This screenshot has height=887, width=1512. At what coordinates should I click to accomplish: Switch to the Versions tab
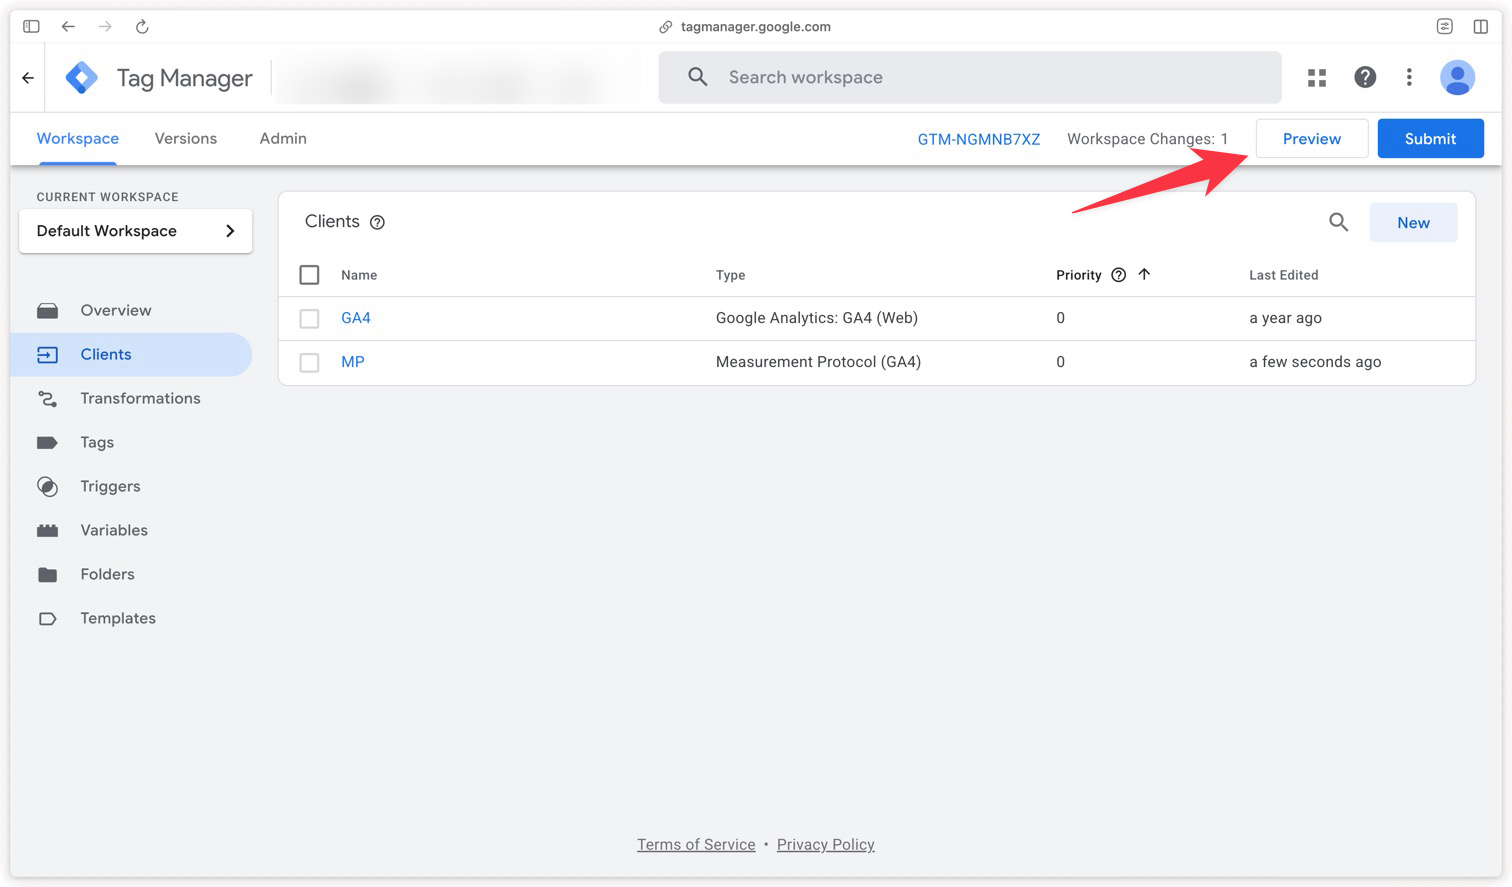(185, 138)
